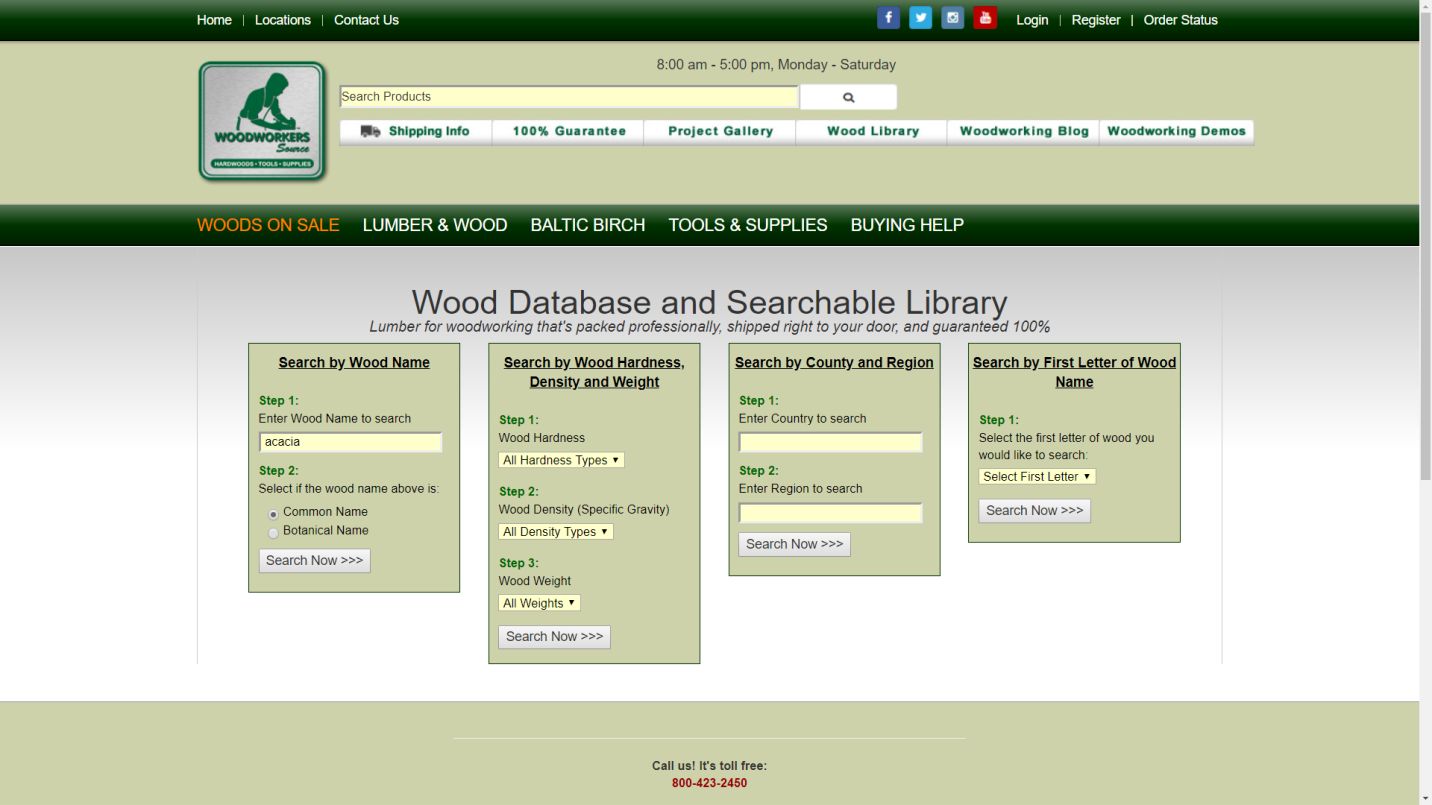Open the Project Gallery section
The image size is (1432, 805).
pyautogui.click(x=719, y=130)
